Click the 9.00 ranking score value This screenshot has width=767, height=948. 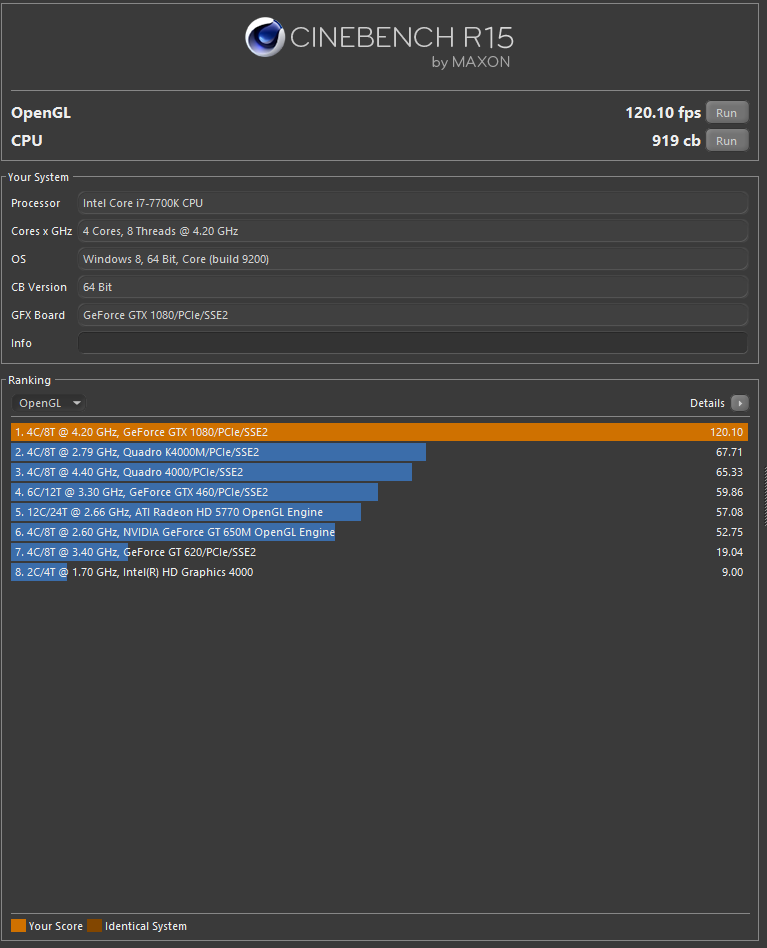(732, 571)
